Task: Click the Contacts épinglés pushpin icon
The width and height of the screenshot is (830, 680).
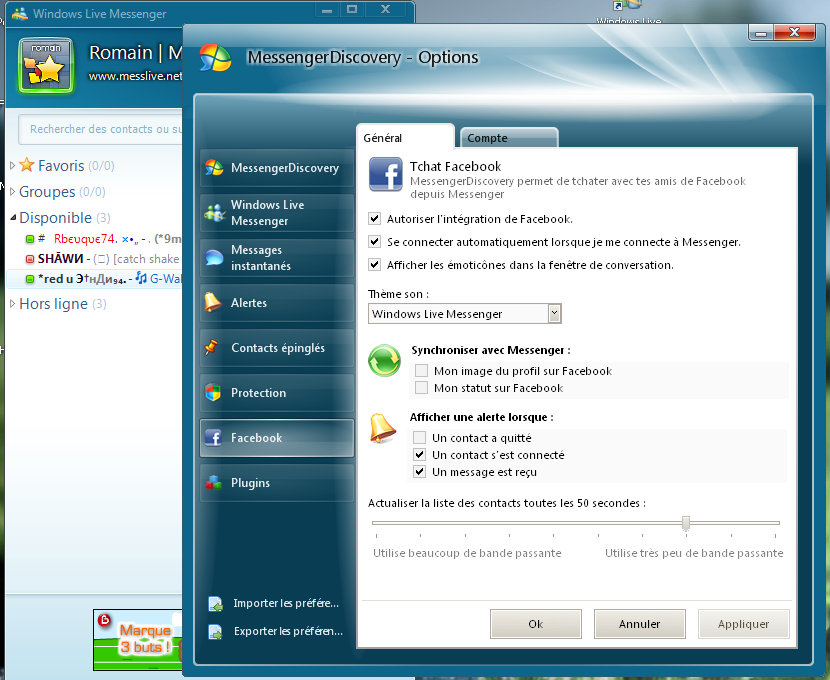Action: tap(212, 347)
